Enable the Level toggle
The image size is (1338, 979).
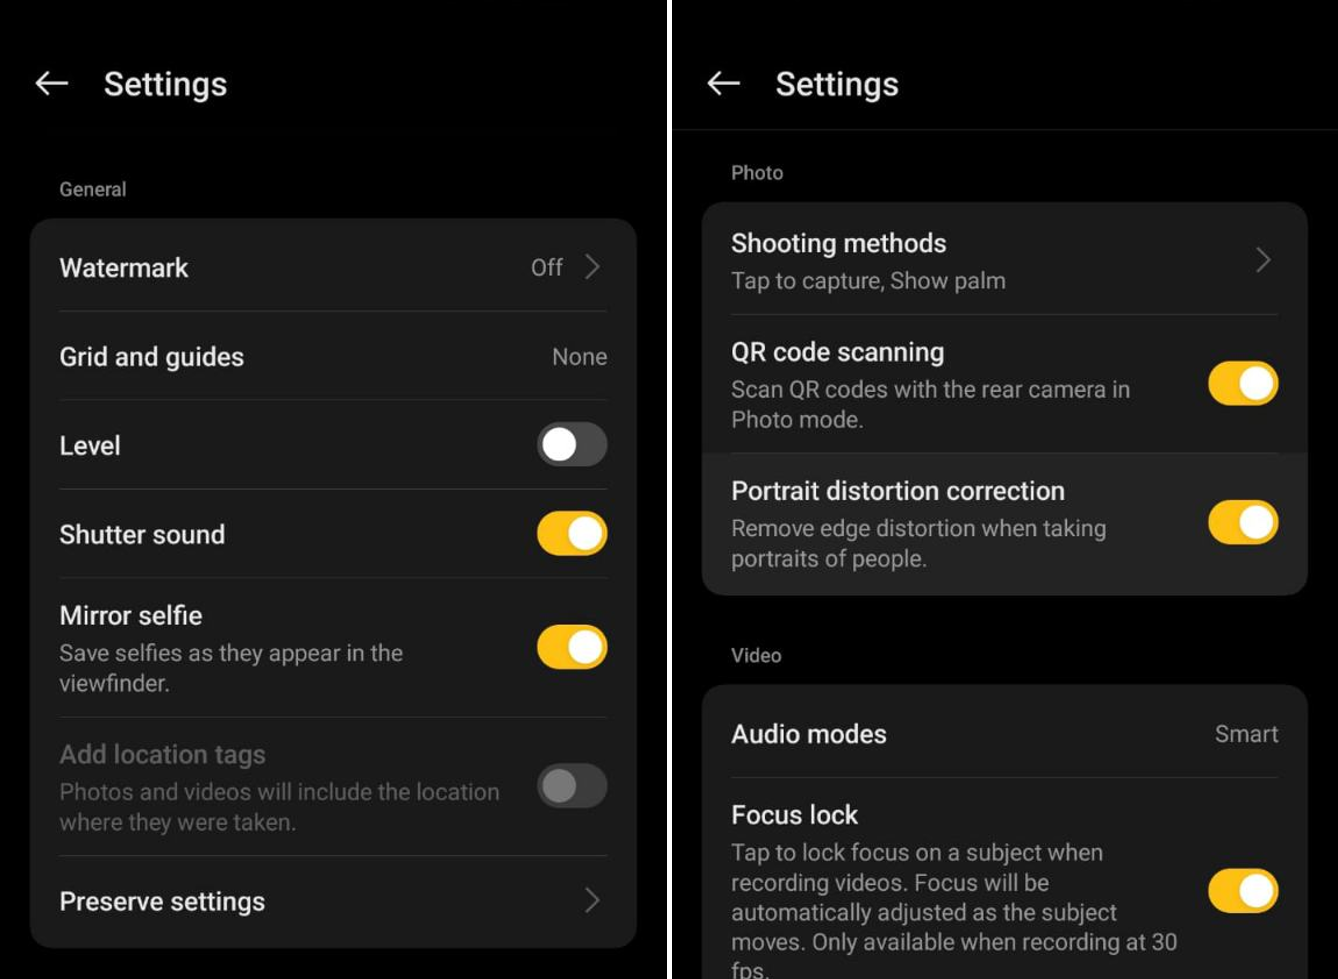pos(572,445)
